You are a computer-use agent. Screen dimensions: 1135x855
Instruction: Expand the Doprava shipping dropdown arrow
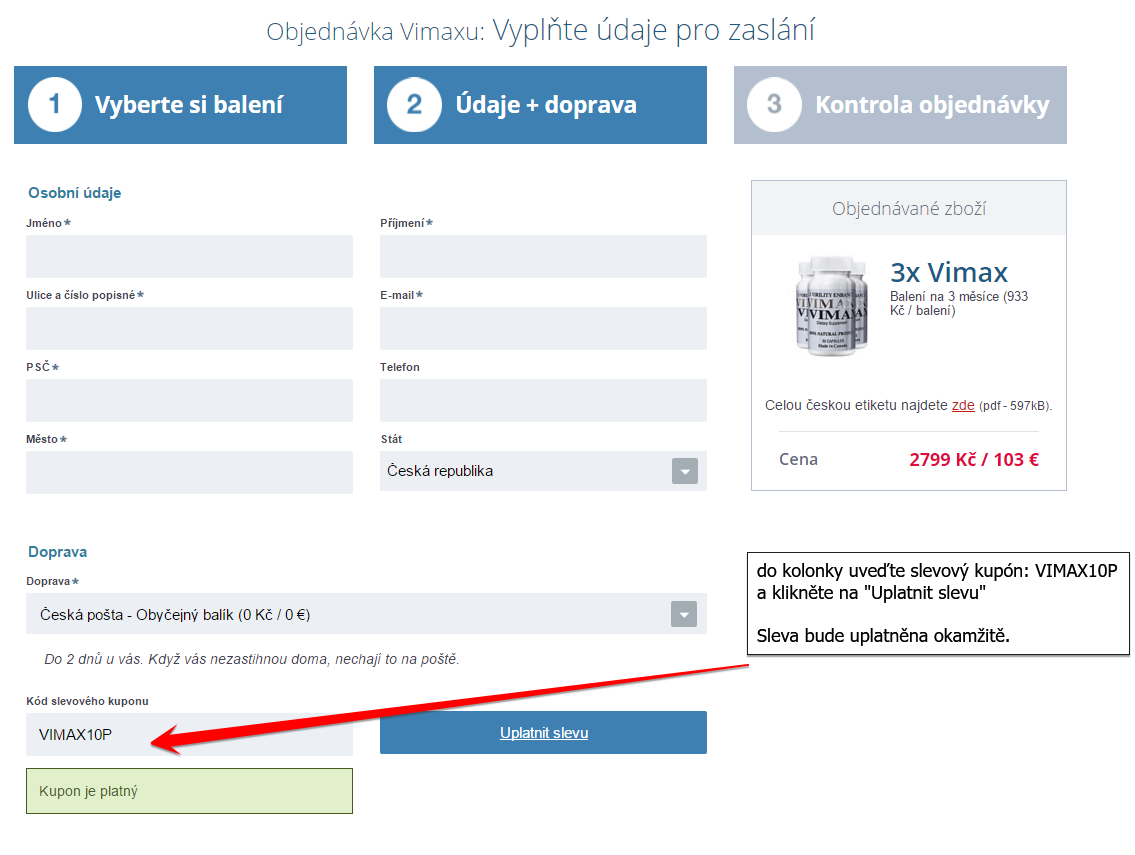pyautogui.click(x=684, y=615)
